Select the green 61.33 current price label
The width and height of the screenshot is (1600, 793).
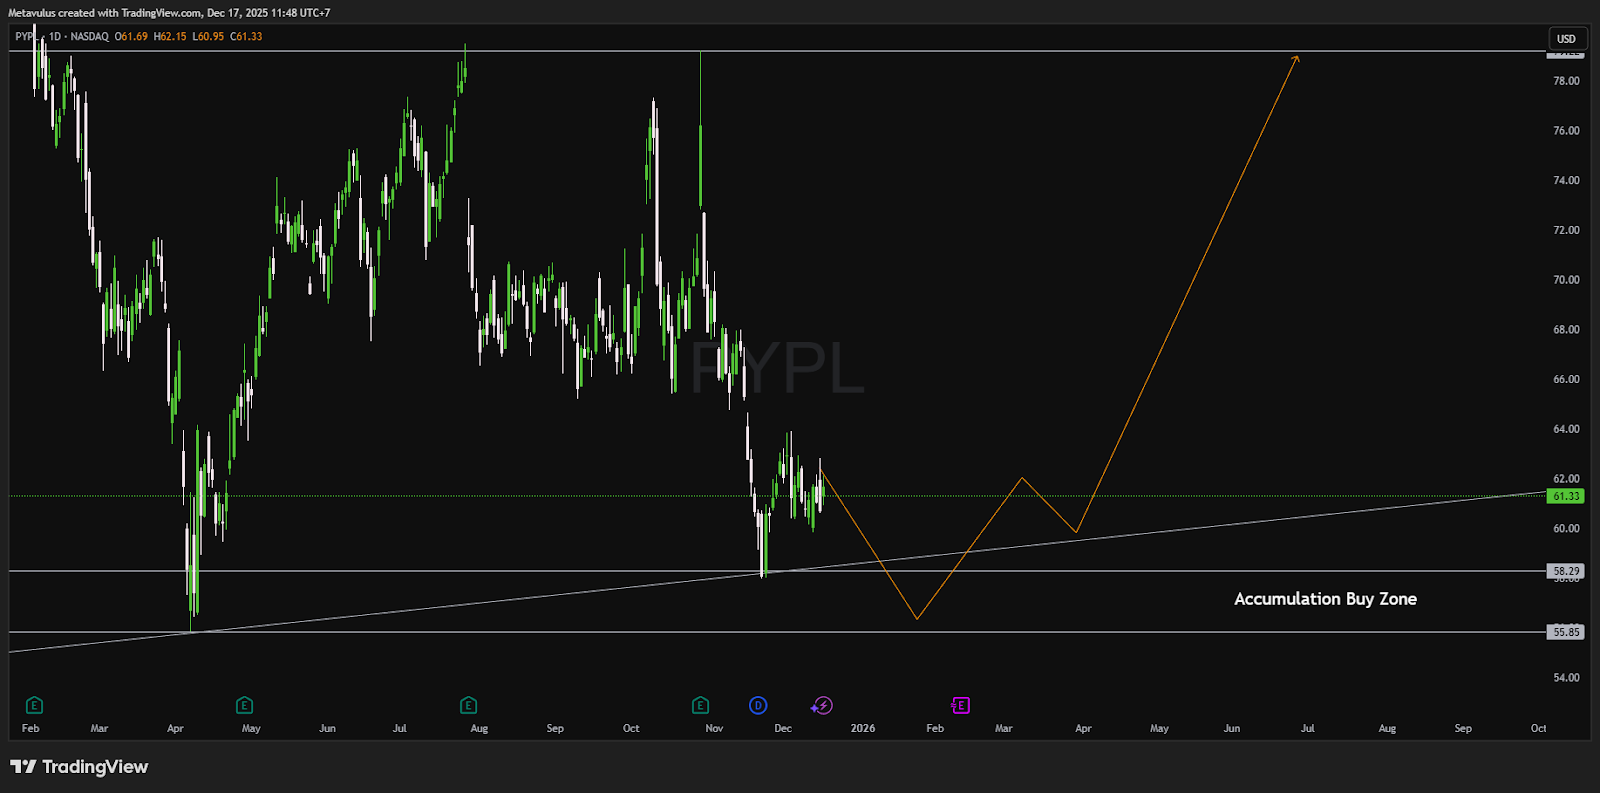[1566, 496]
